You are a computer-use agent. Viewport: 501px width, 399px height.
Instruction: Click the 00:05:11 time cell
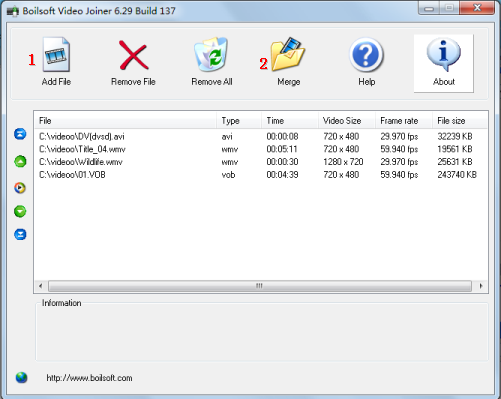click(282, 149)
